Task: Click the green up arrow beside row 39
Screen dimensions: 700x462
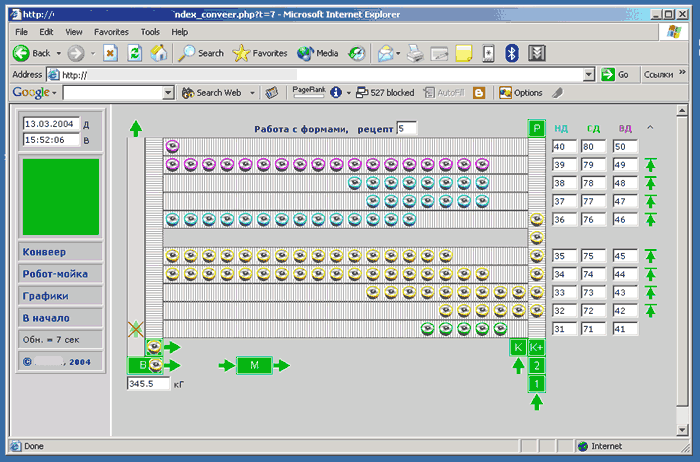Action: click(650, 165)
